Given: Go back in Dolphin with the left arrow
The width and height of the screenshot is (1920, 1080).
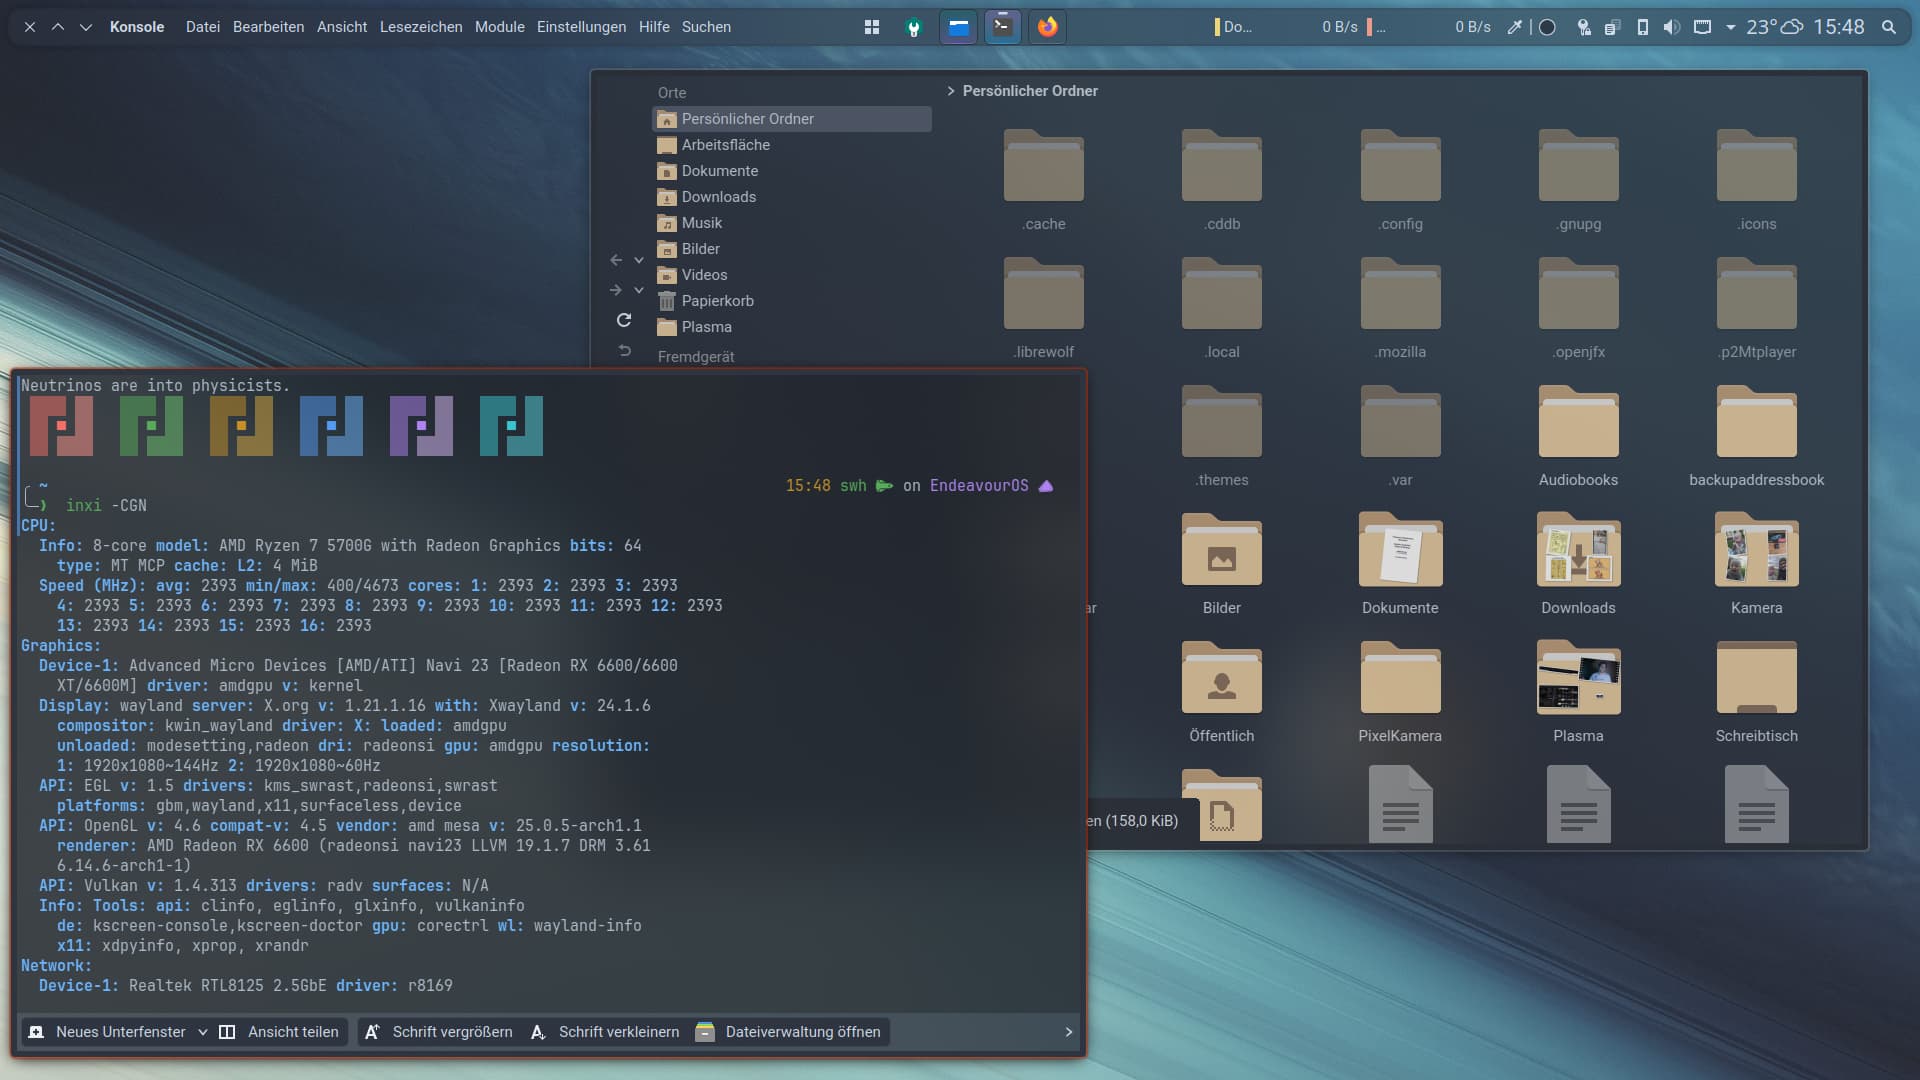Looking at the screenshot, I should coord(616,260).
